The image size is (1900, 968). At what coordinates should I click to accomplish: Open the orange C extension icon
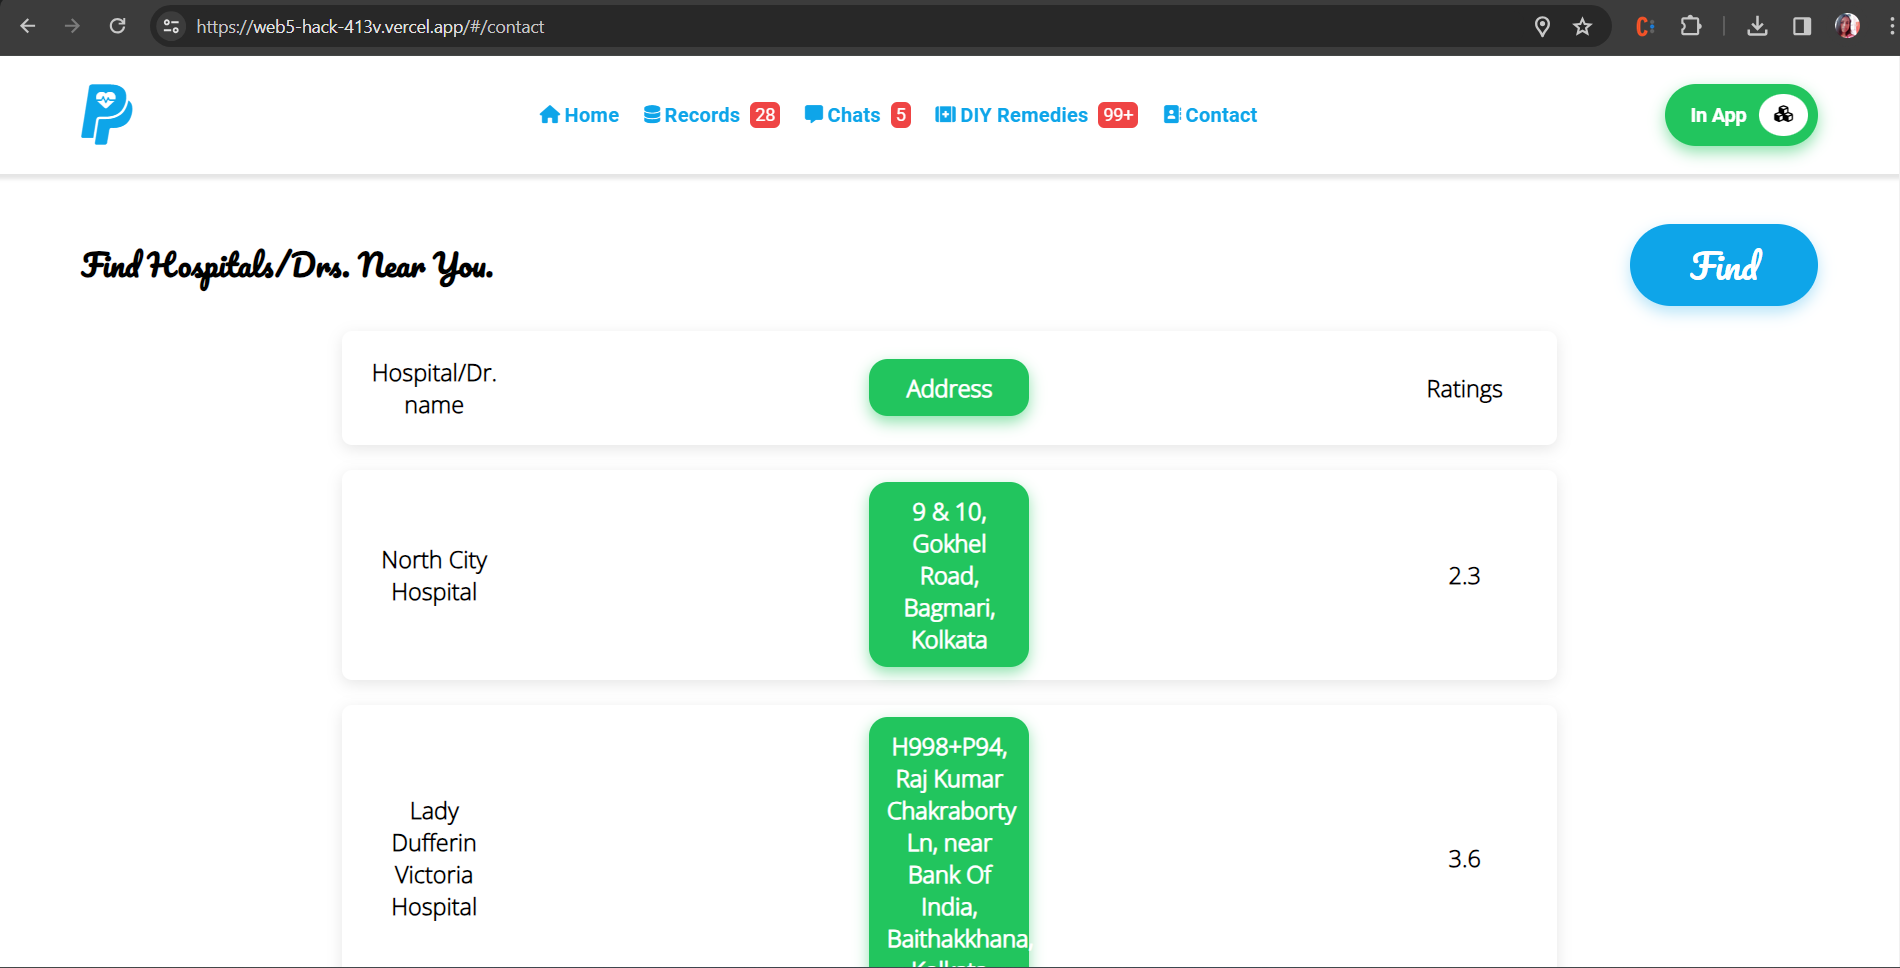pyautogui.click(x=1645, y=26)
